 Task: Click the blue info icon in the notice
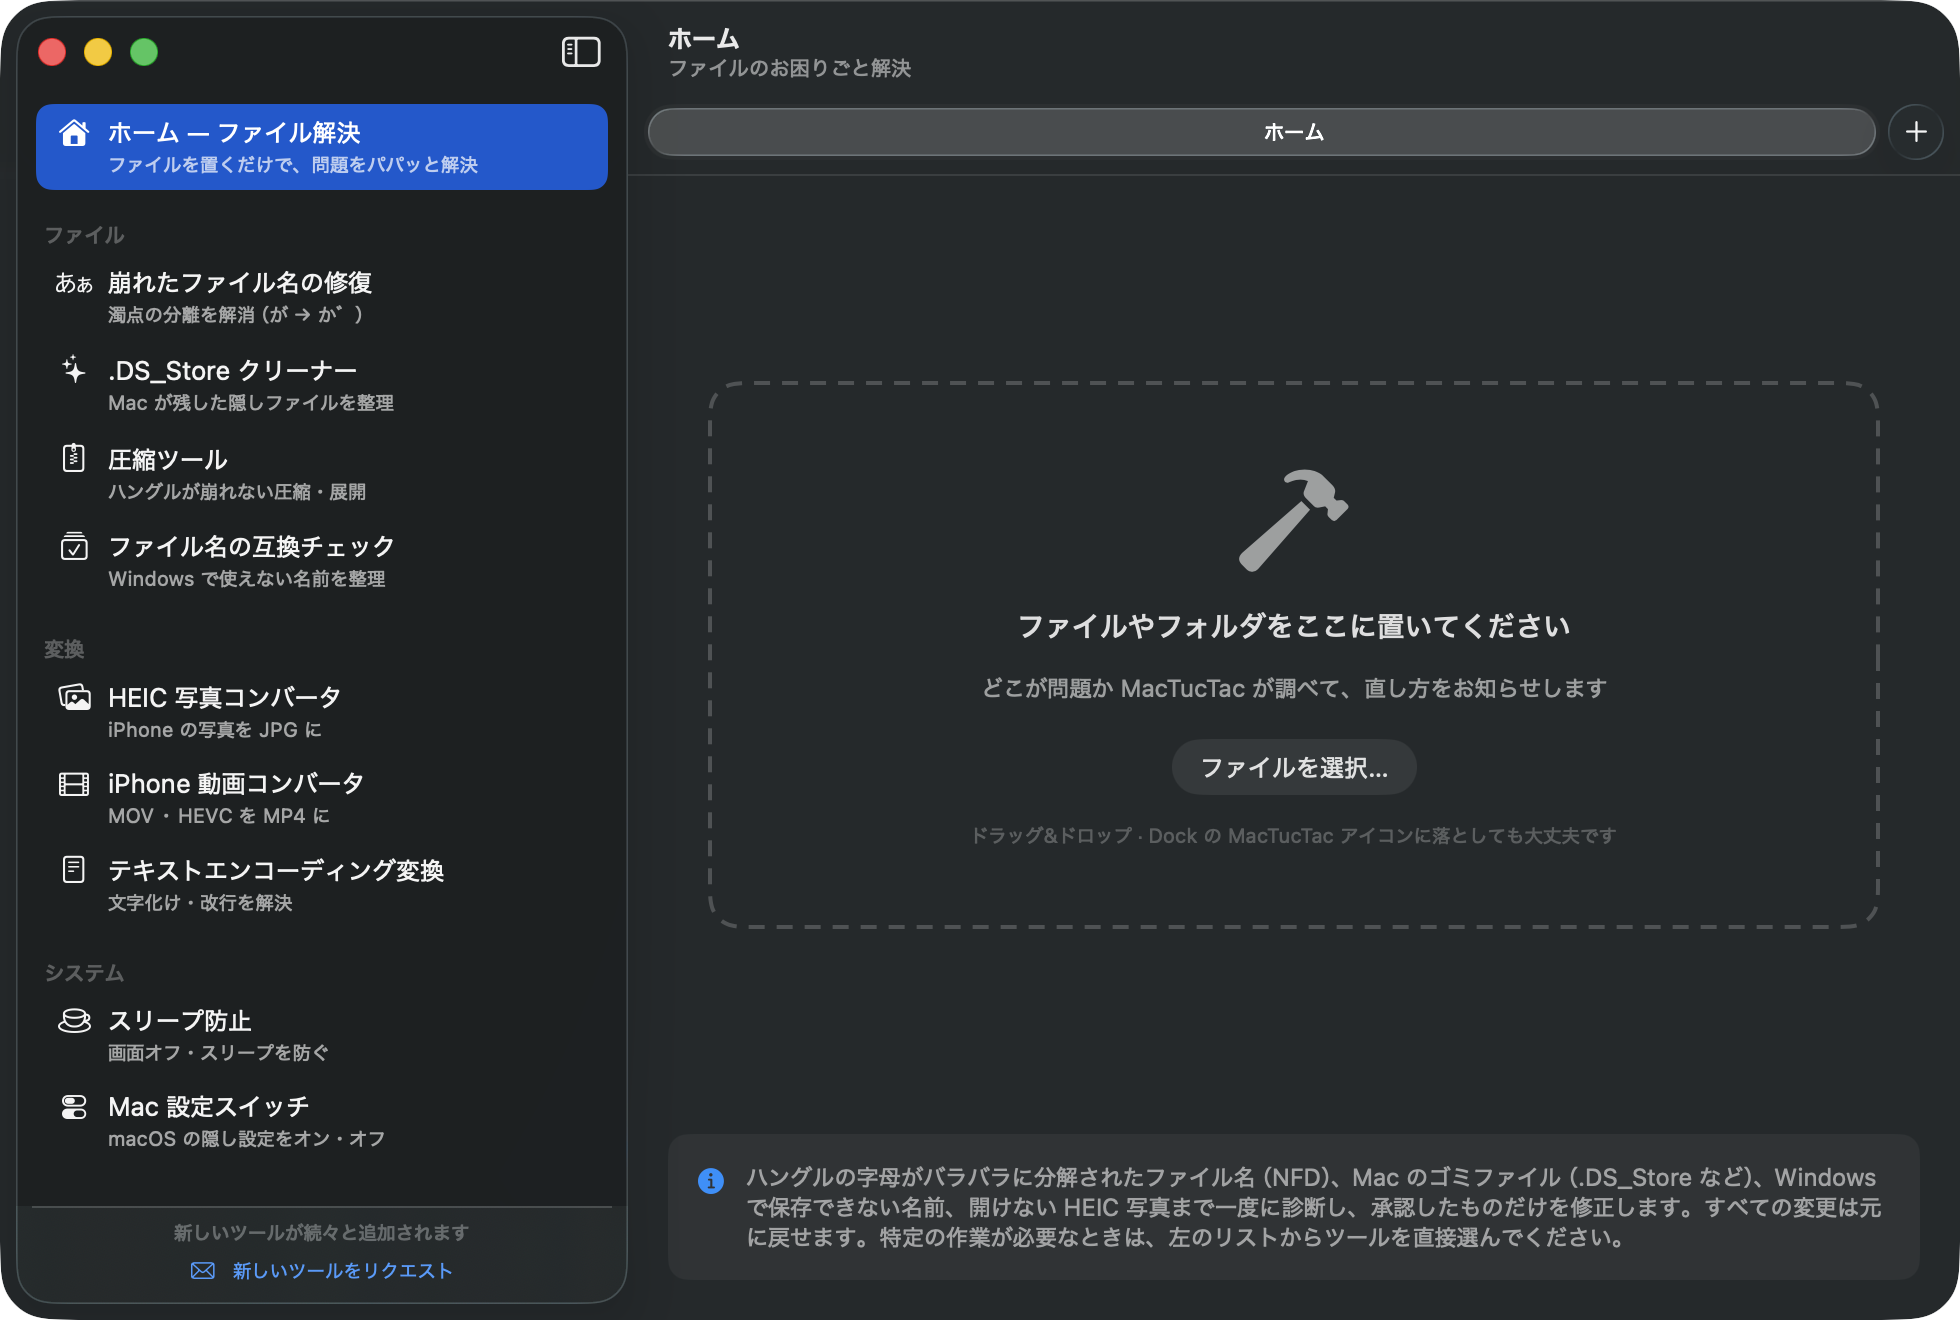[711, 1181]
